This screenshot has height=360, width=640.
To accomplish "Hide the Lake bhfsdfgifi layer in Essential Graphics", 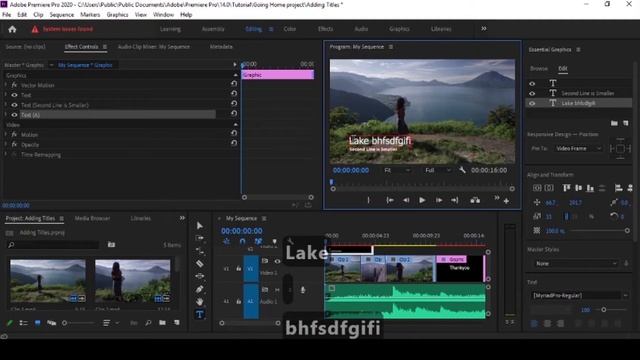I will (x=532, y=103).
